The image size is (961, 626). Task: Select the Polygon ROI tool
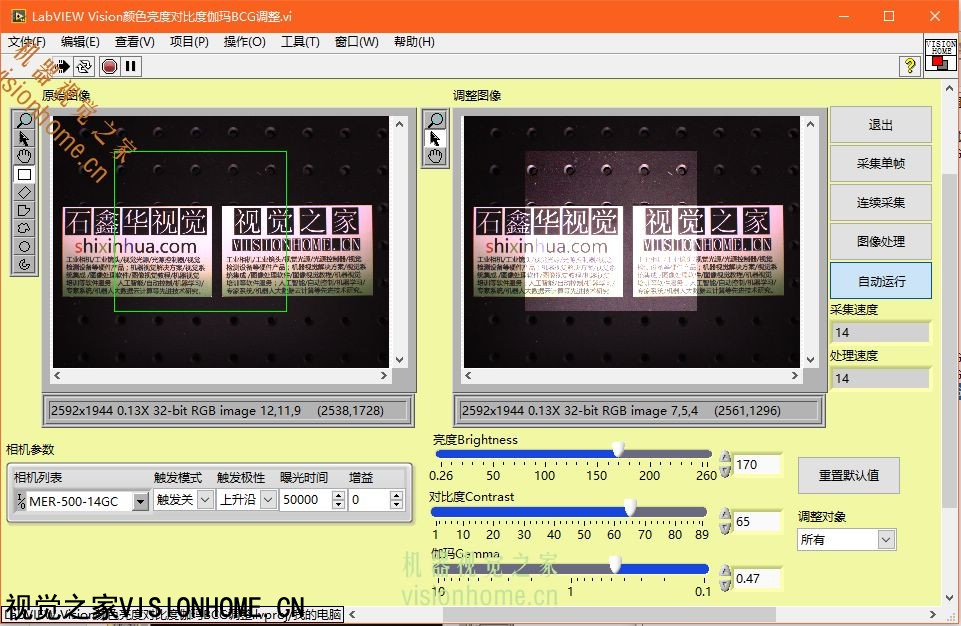click(25, 210)
